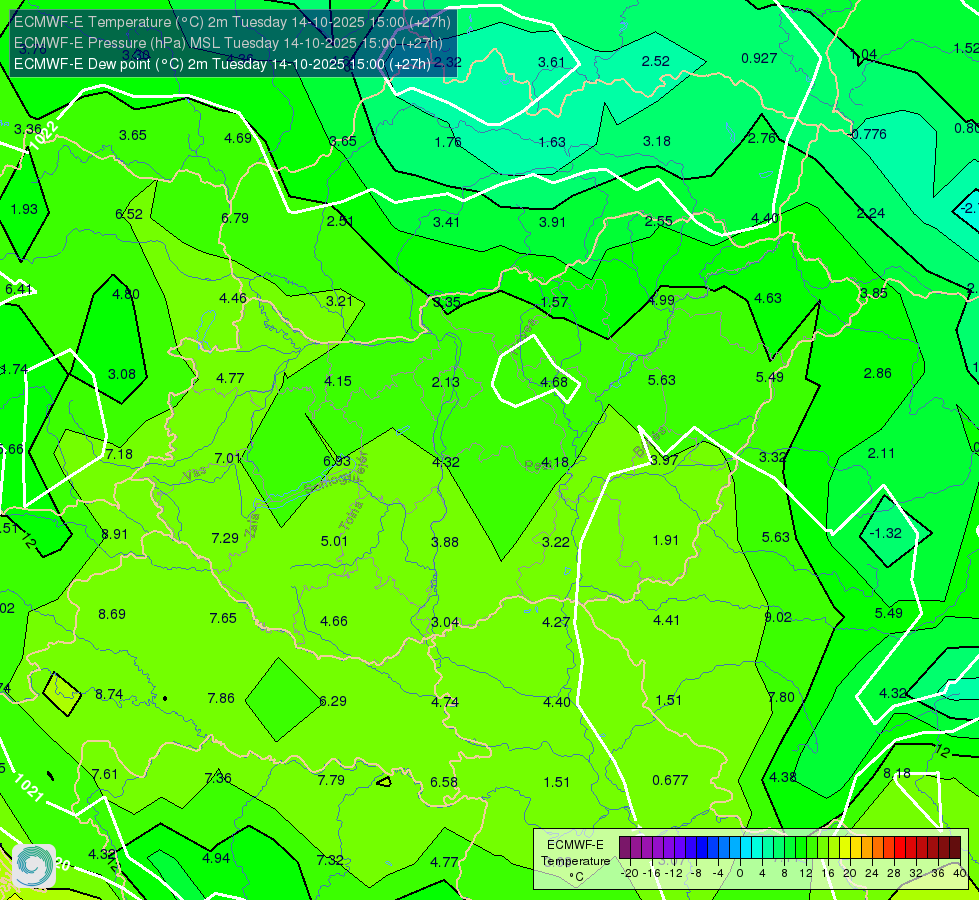This screenshot has width=979, height=900.
Task: Click the dew point value '4.69'
Action: (x=238, y=138)
